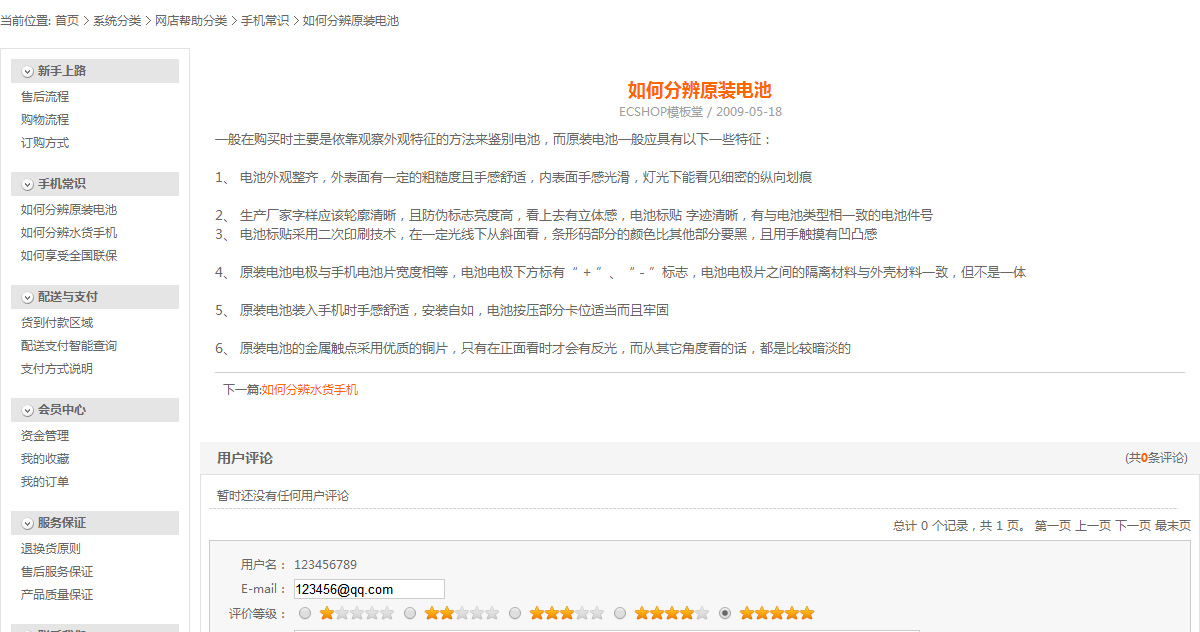Select the four-star rating radio button
Image resolution: width=1200 pixels, height=632 pixels.
(620, 613)
